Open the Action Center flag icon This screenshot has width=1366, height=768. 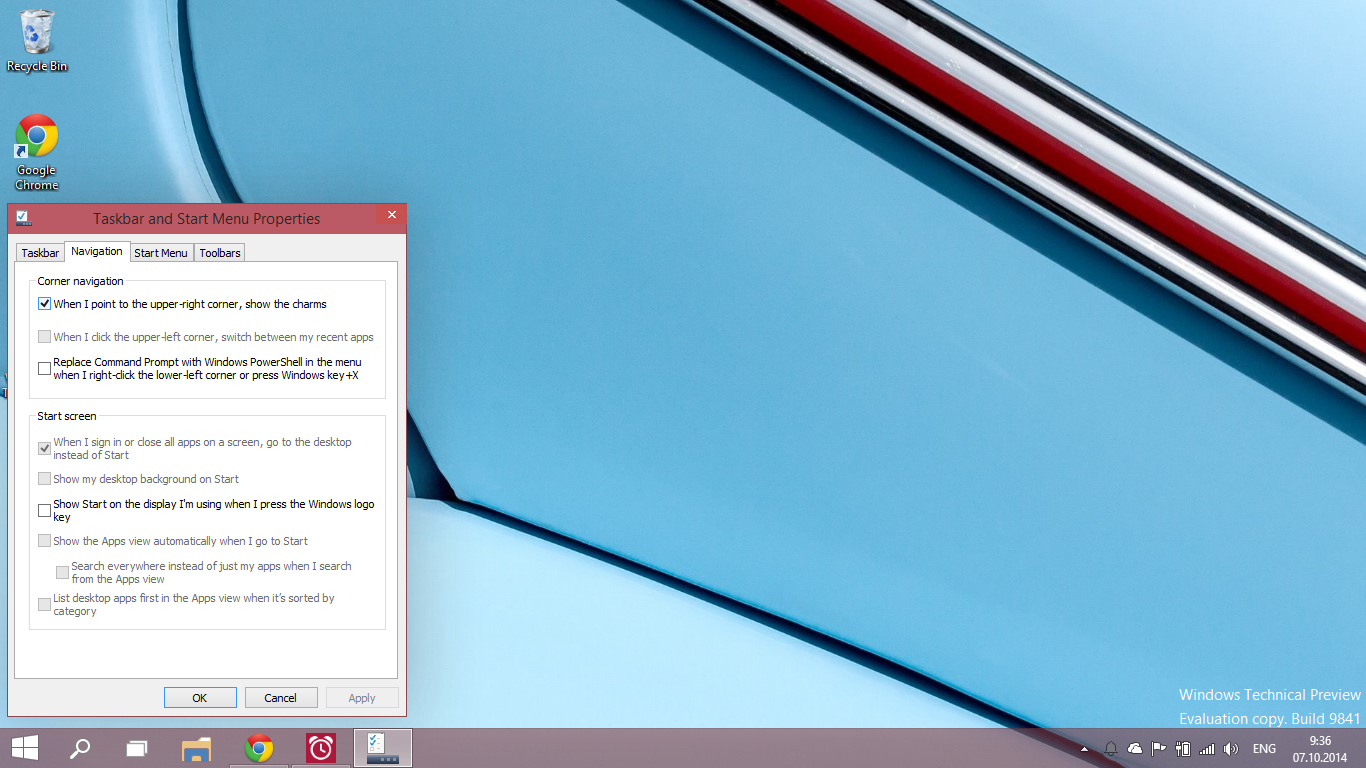click(1159, 748)
